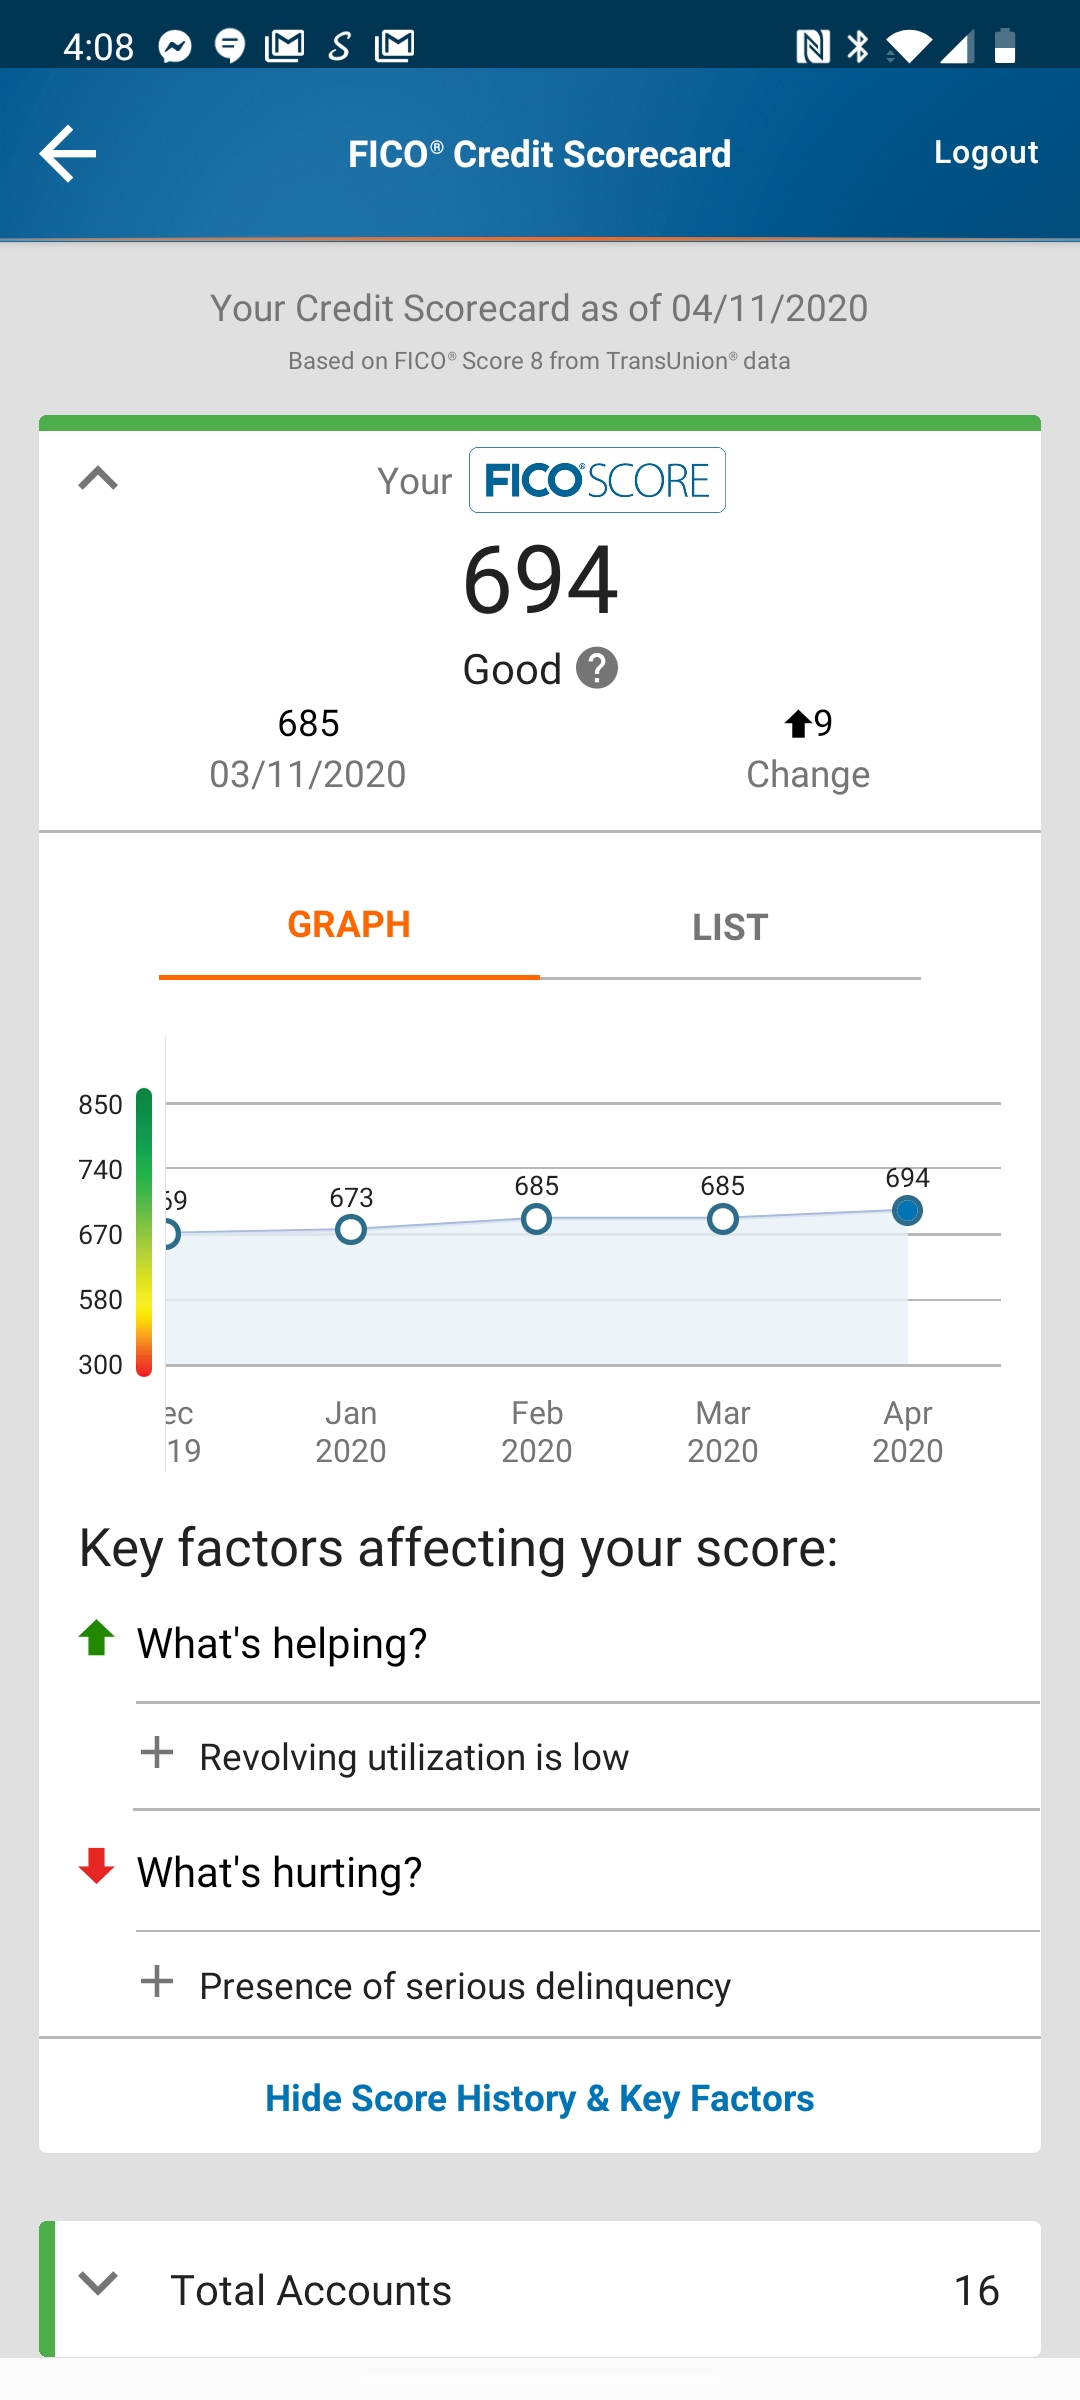Screen dimensions: 1080x2400
Task: Collapse the FICO Score card chevron
Action: coord(98,479)
